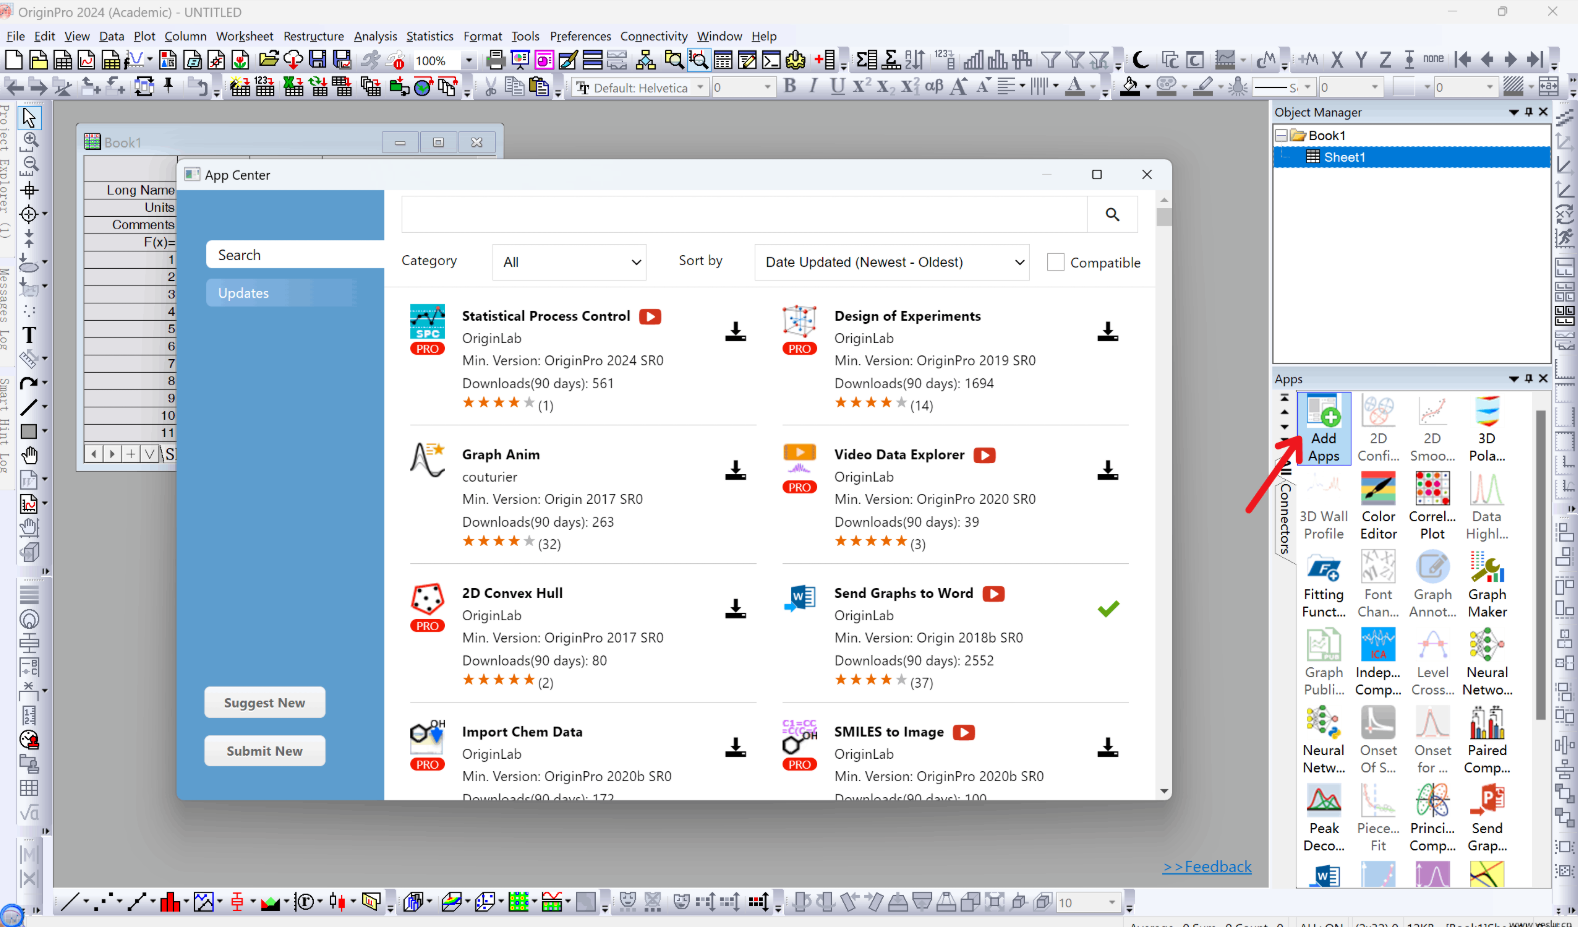Click the Suggest New button
Screen dimensions: 1578x927
pyautogui.click(x=264, y=703)
